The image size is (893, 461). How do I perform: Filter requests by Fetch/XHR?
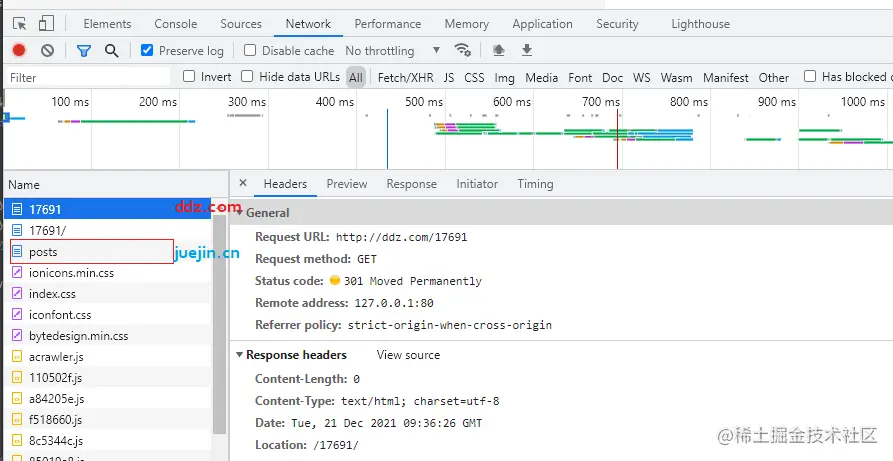pos(404,77)
